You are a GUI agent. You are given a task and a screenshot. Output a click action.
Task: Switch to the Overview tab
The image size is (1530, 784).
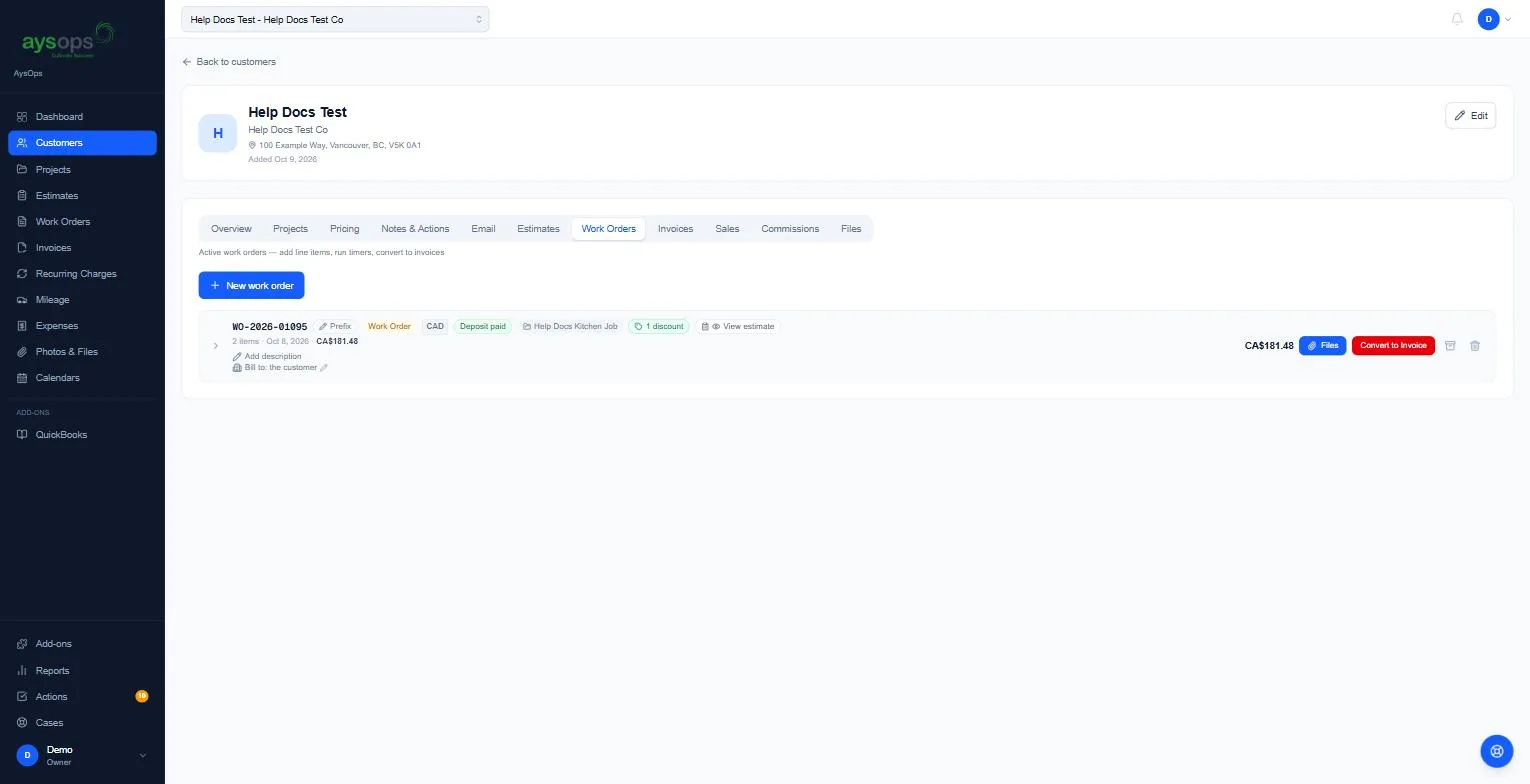click(231, 229)
